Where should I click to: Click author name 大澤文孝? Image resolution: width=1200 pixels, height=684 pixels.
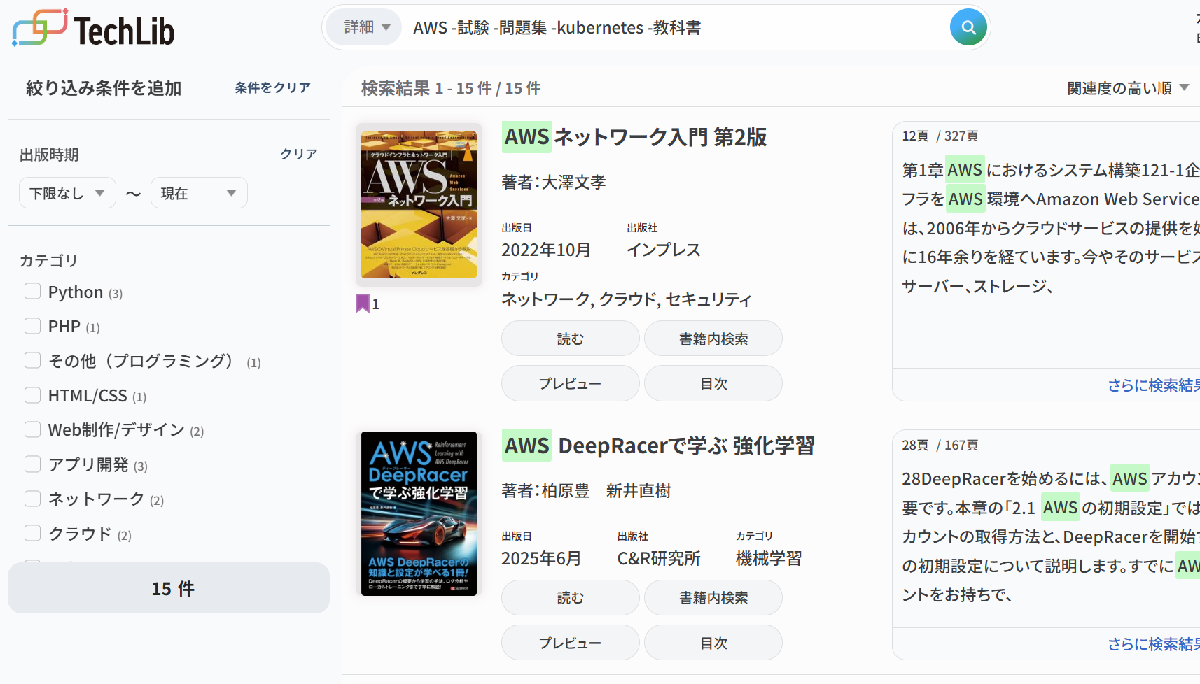(573, 182)
